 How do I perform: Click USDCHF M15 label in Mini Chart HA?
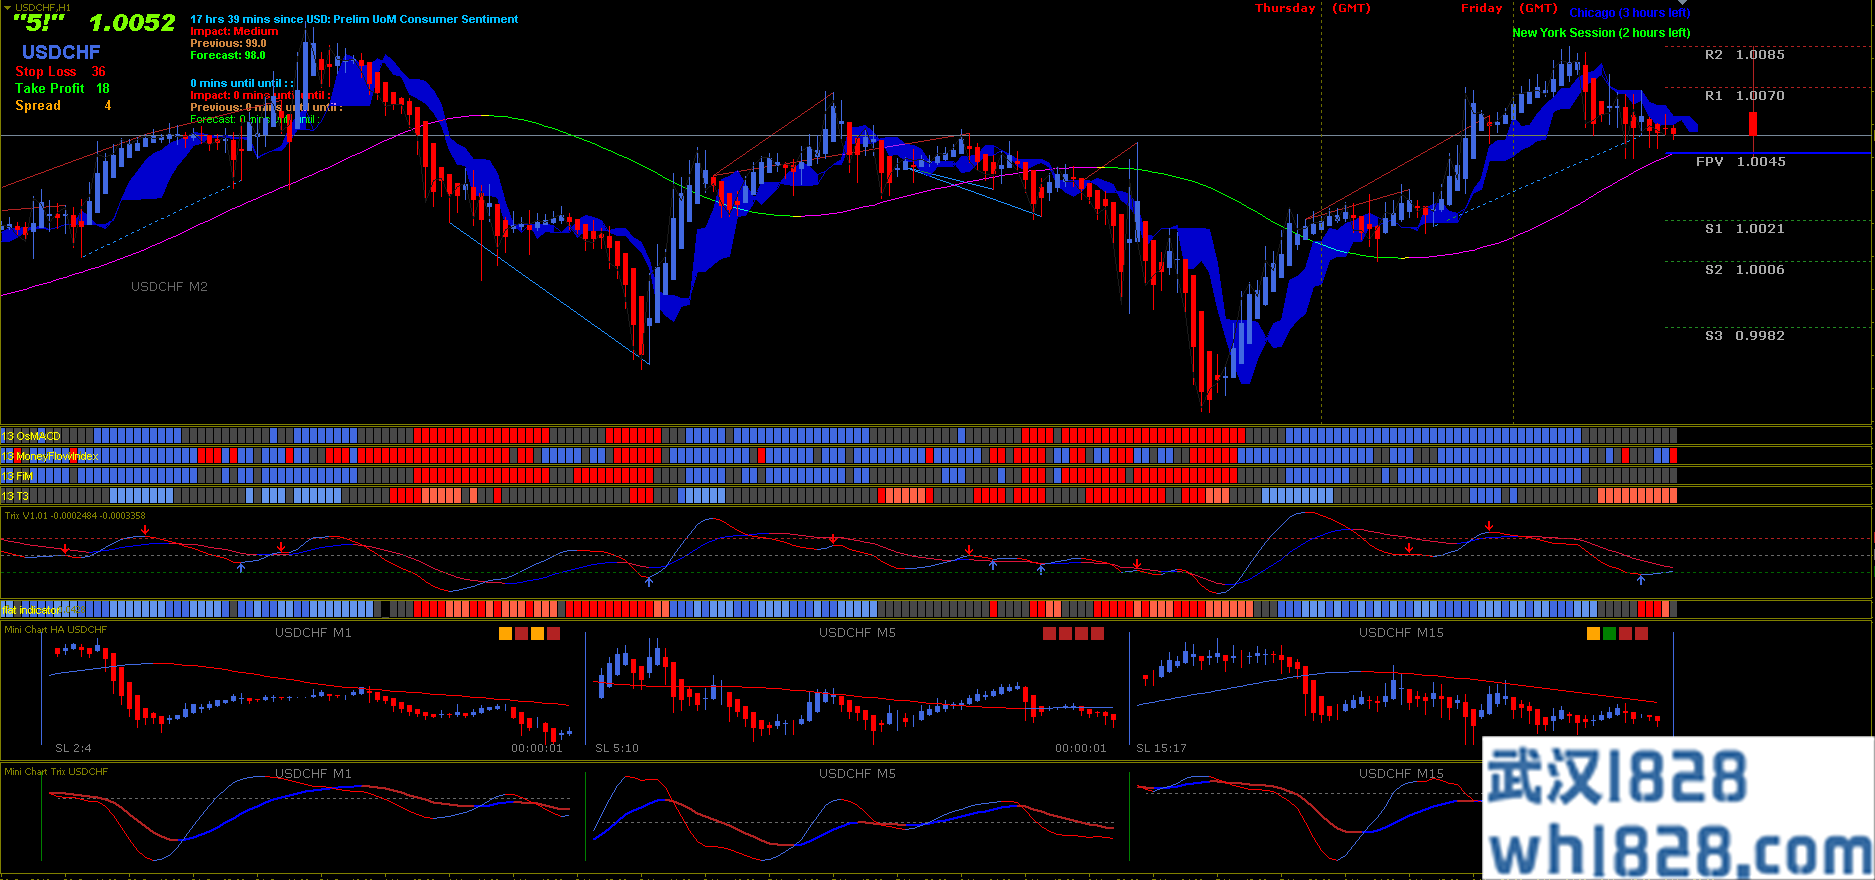tap(1401, 633)
